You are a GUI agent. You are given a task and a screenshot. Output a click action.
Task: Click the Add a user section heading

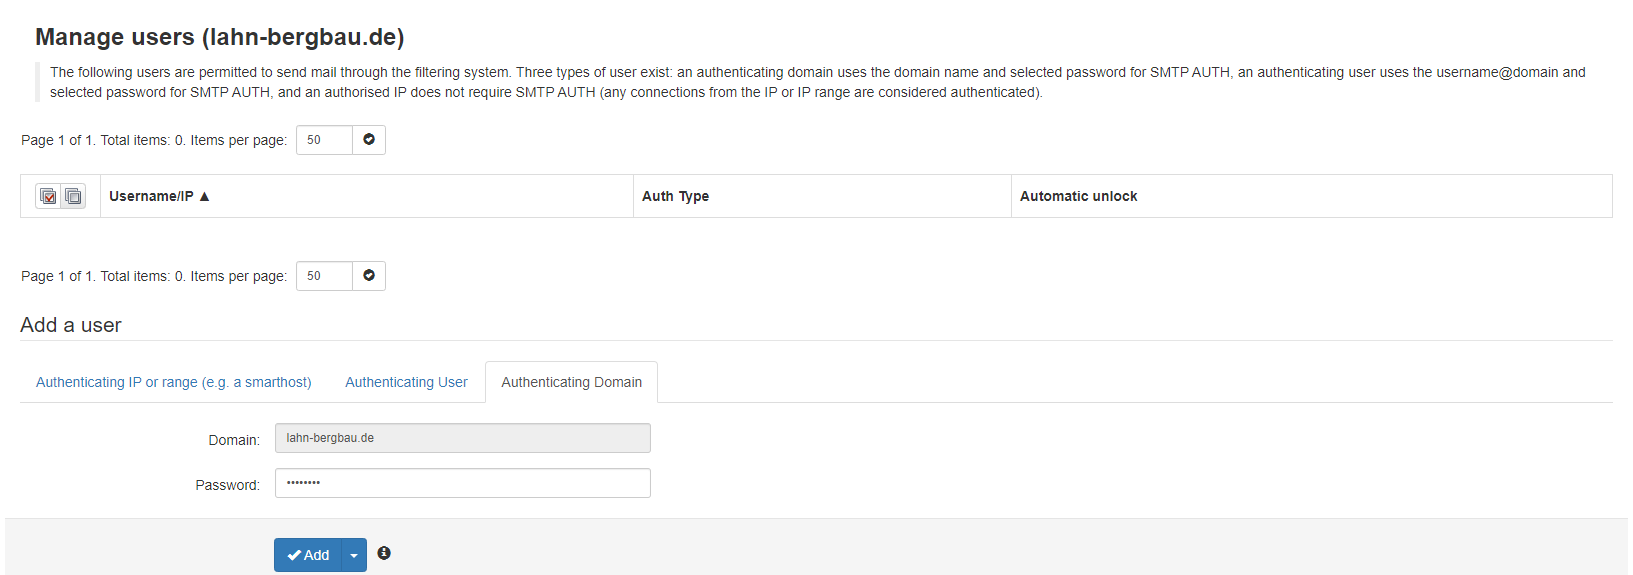(x=71, y=325)
